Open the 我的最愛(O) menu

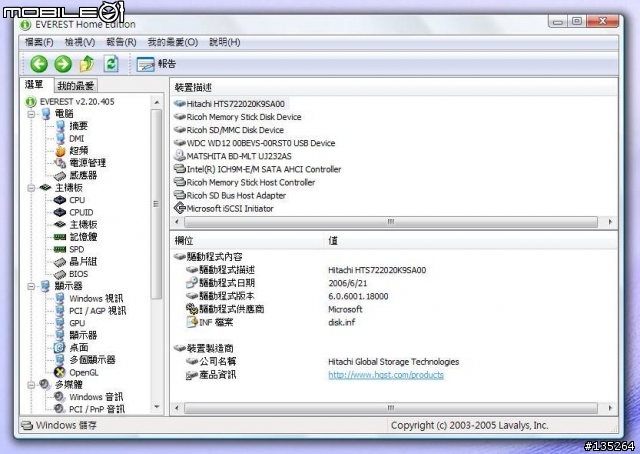pyautogui.click(x=173, y=42)
